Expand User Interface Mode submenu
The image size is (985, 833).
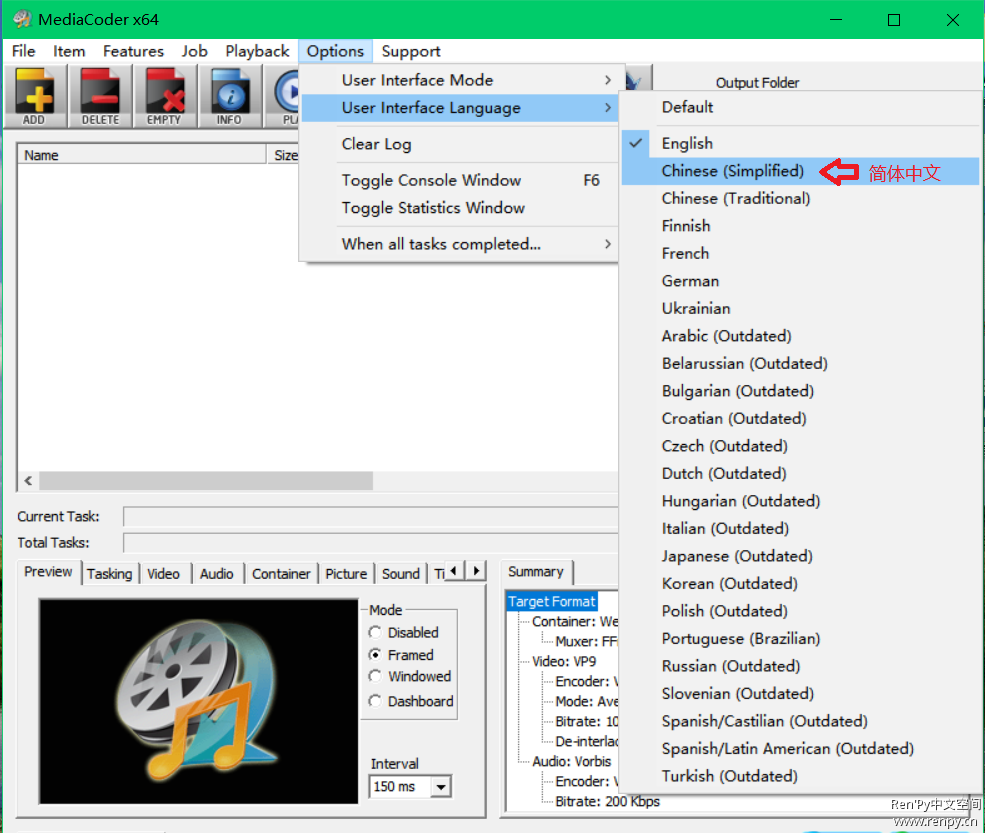pyautogui.click(x=460, y=80)
